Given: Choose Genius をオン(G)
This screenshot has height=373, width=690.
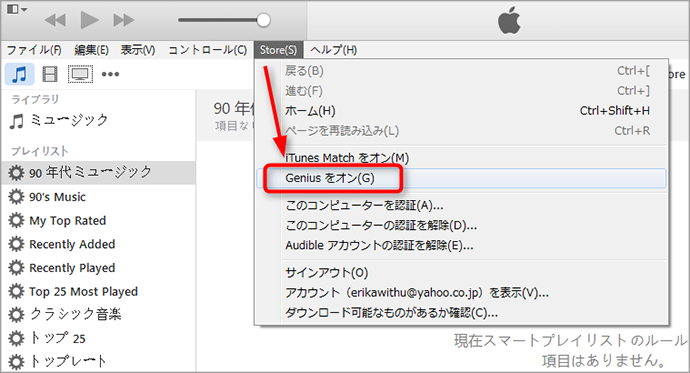Looking at the screenshot, I should [461, 178].
